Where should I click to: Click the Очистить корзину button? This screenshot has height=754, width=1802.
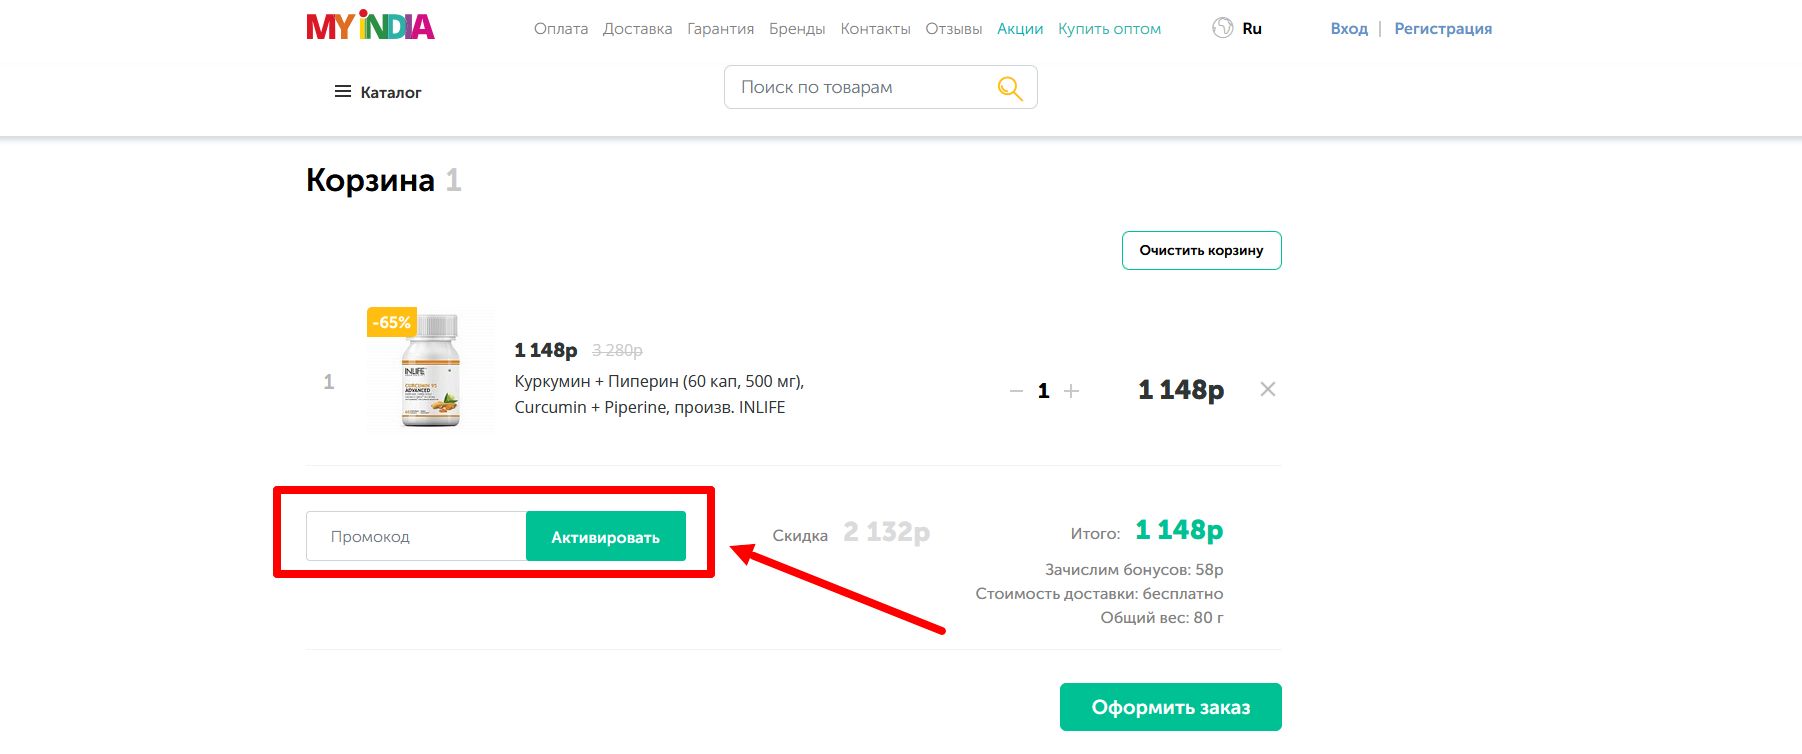pos(1201,250)
